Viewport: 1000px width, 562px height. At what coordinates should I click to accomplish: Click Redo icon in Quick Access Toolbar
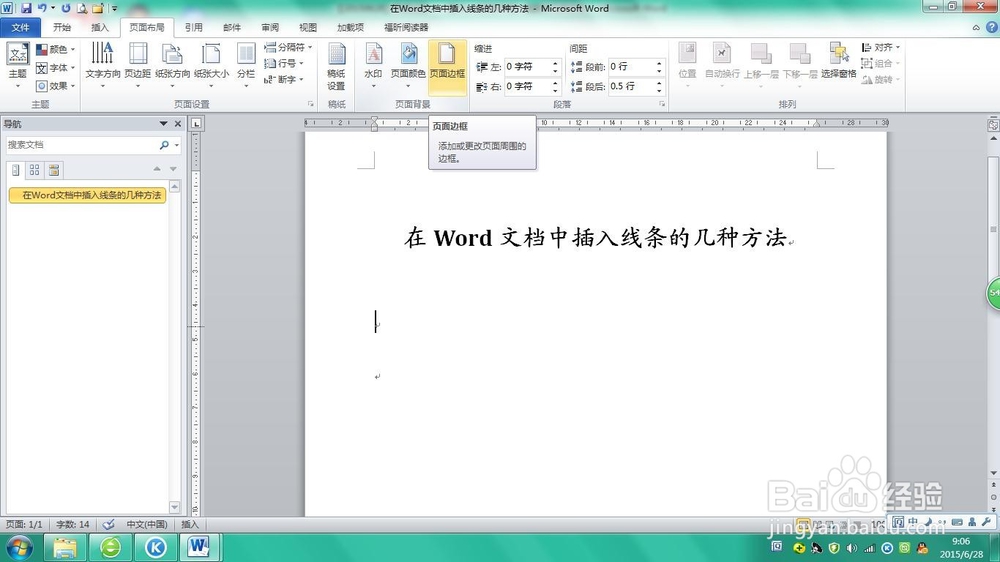point(66,8)
